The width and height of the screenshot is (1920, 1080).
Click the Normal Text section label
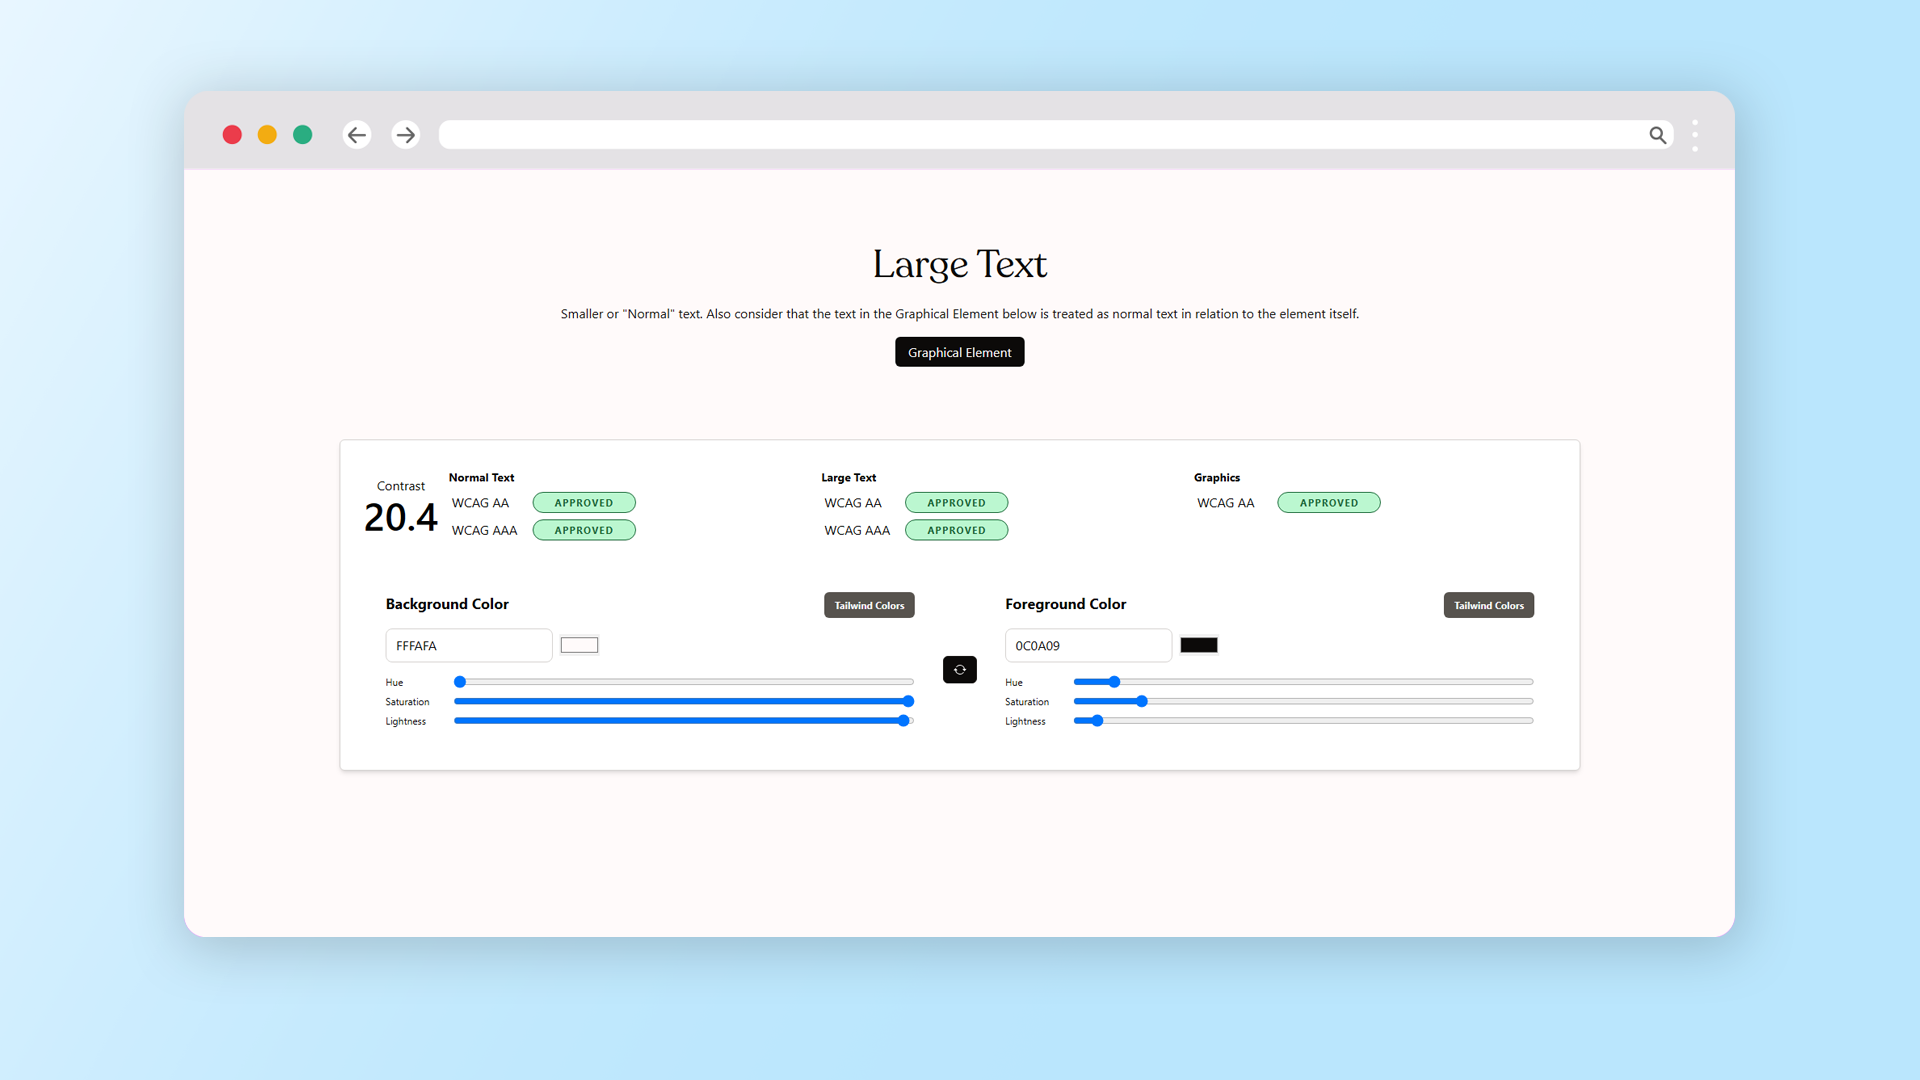pos(481,478)
